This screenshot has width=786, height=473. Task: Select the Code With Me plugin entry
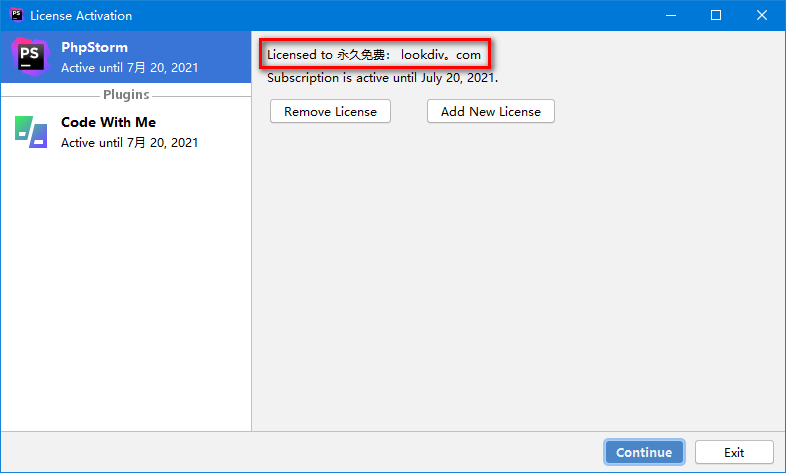(126, 132)
